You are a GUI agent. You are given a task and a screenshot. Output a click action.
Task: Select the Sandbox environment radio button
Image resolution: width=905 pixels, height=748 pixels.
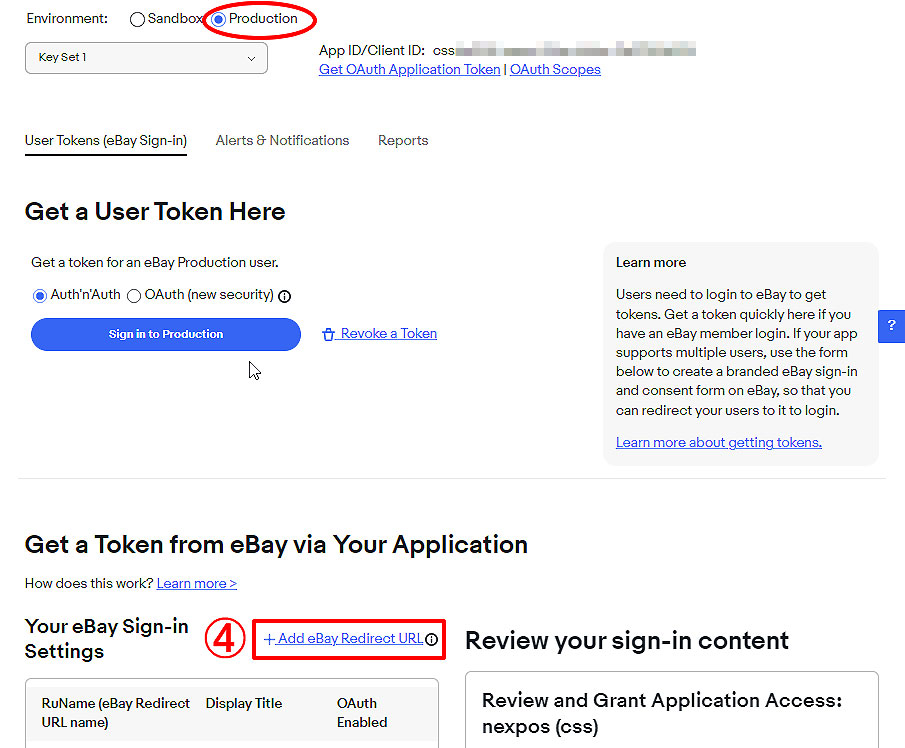click(137, 19)
